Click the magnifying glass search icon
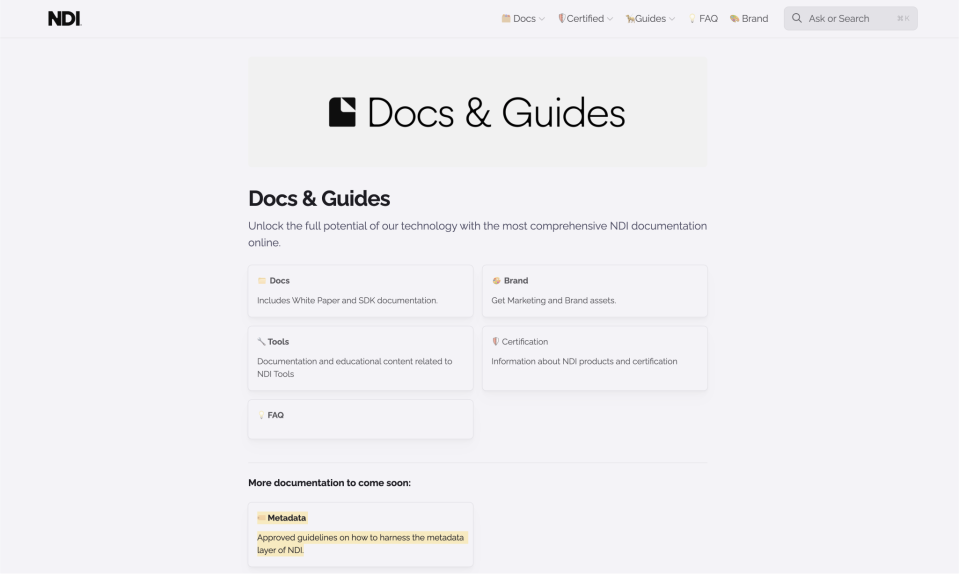 [x=796, y=18]
